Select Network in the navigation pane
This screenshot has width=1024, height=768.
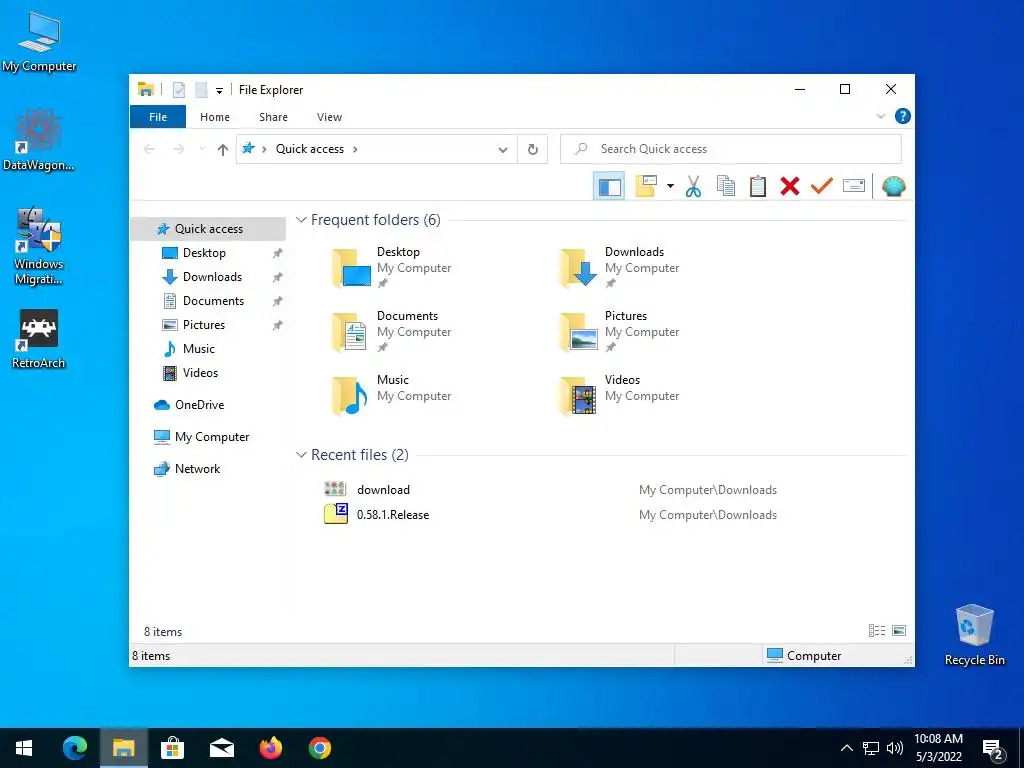(x=197, y=469)
